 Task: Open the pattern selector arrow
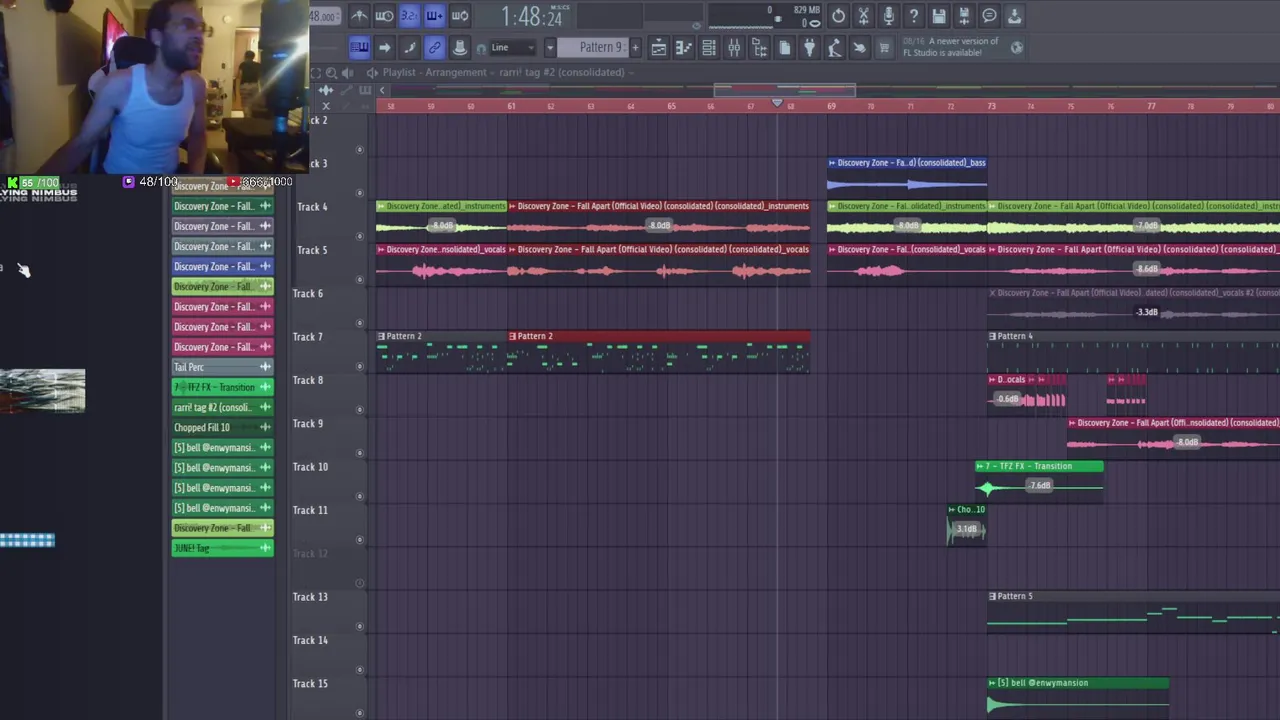click(x=549, y=48)
